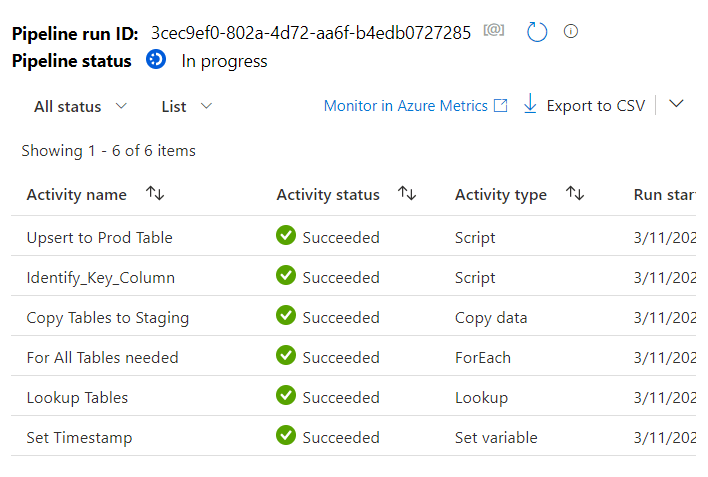Click the Lookup Tables activity row

click(77, 397)
